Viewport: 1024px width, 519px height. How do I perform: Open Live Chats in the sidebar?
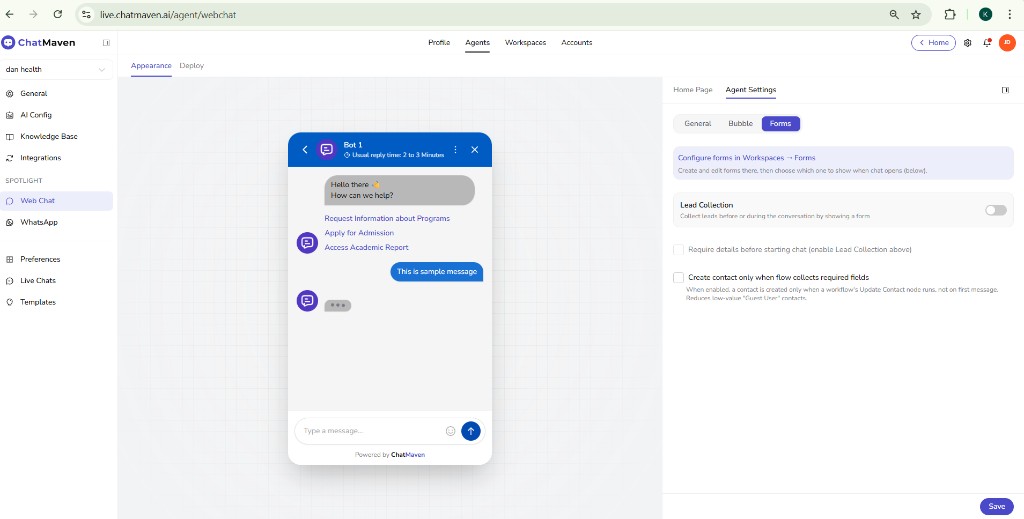pyautogui.click(x=56, y=281)
